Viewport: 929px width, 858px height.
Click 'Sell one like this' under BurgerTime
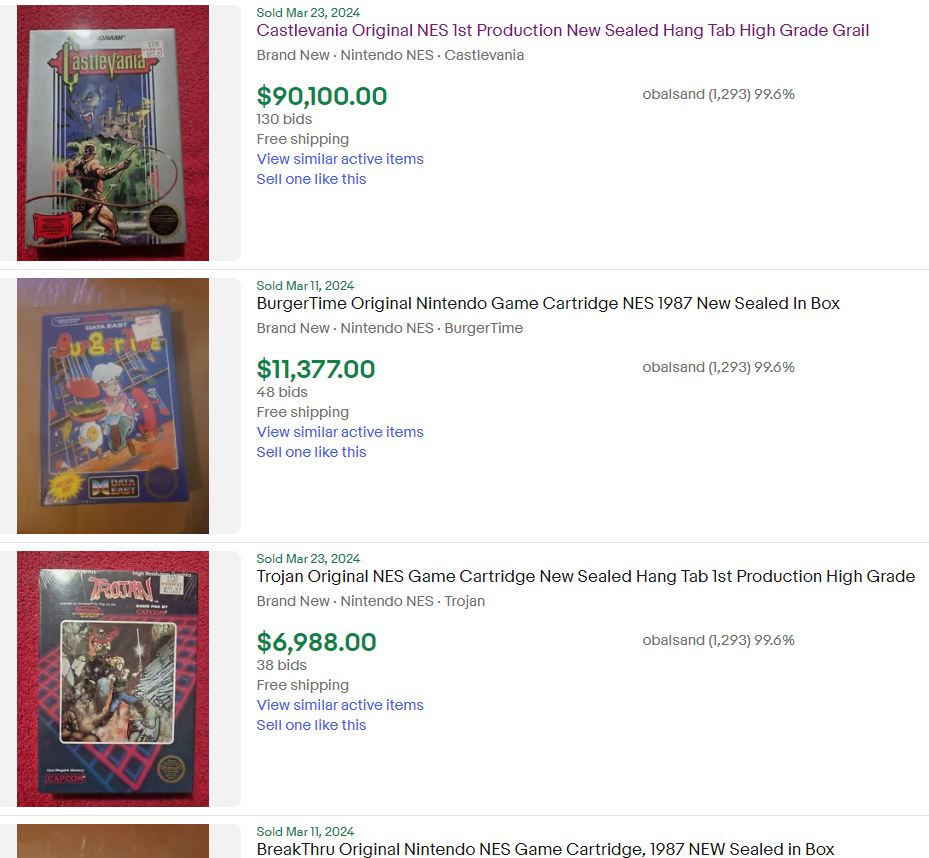click(311, 452)
